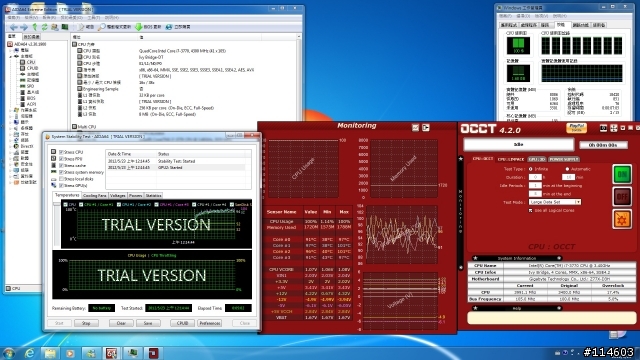Click AIDA64 details pane vertical scrollbar
The height and width of the screenshot is (360, 640).
(x=299, y=78)
